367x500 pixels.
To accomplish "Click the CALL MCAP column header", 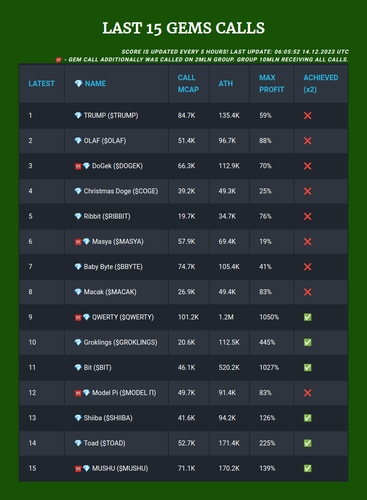I will pyautogui.click(x=188, y=84).
